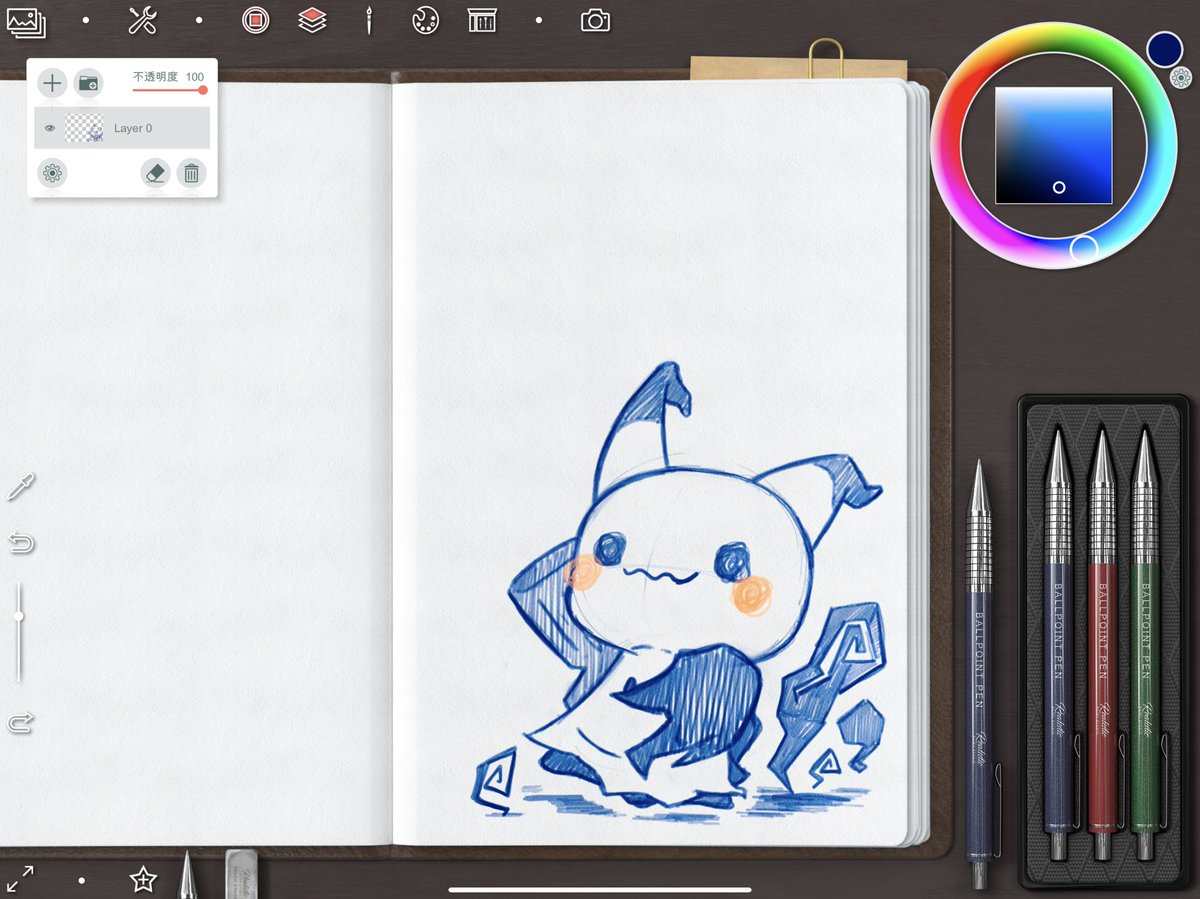Hide Layer 0 with eye icon
Image resolution: width=1200 pixels, height=899 pixels.
point(49,128)
